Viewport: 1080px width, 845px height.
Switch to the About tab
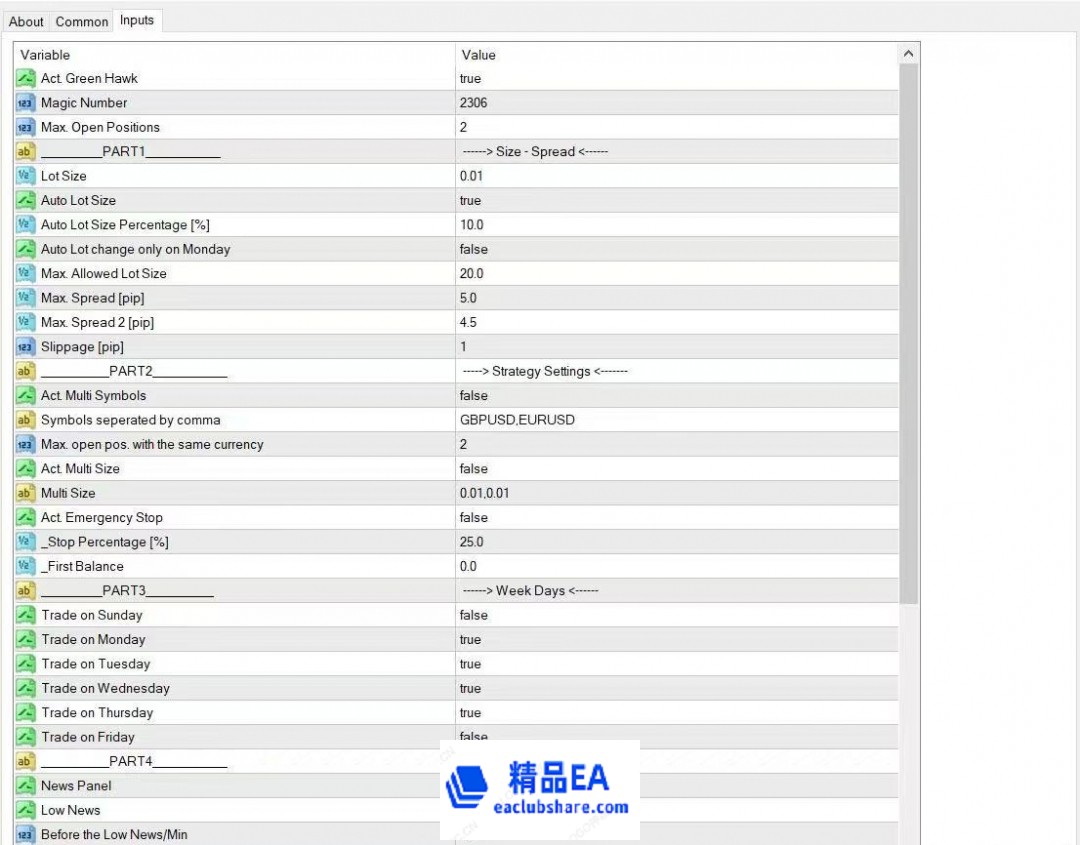click(26, 21)
